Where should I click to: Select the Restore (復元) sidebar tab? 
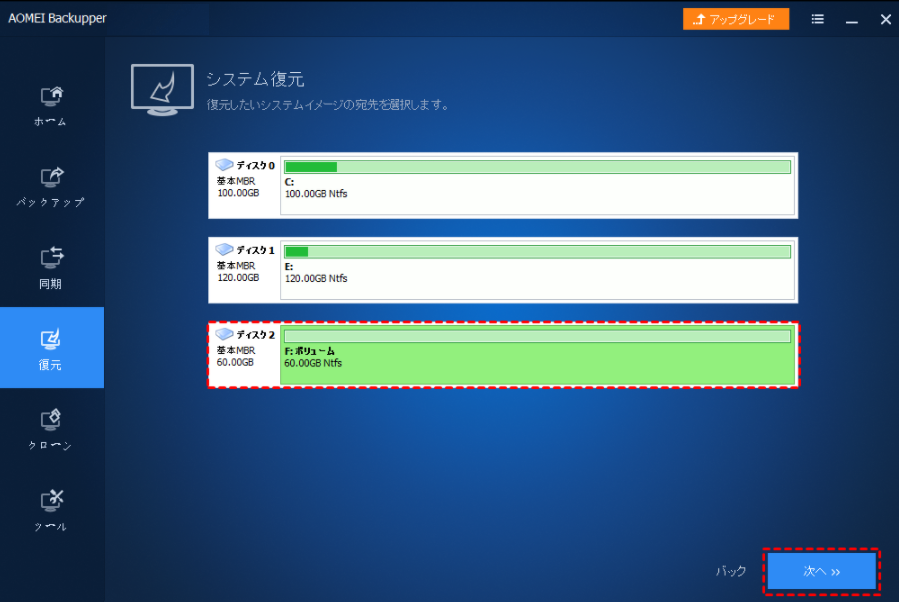(x=51, y=347)
